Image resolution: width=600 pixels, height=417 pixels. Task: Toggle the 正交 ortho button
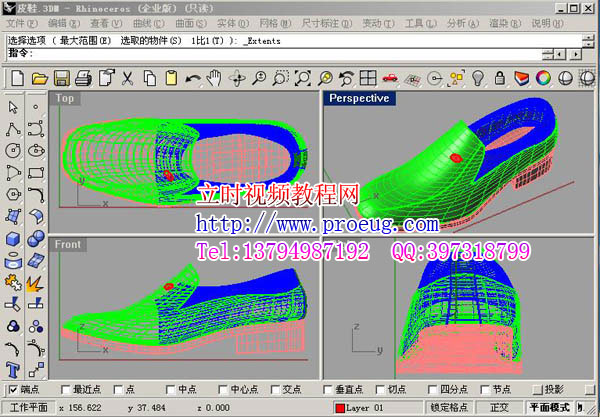click(499, 408)
